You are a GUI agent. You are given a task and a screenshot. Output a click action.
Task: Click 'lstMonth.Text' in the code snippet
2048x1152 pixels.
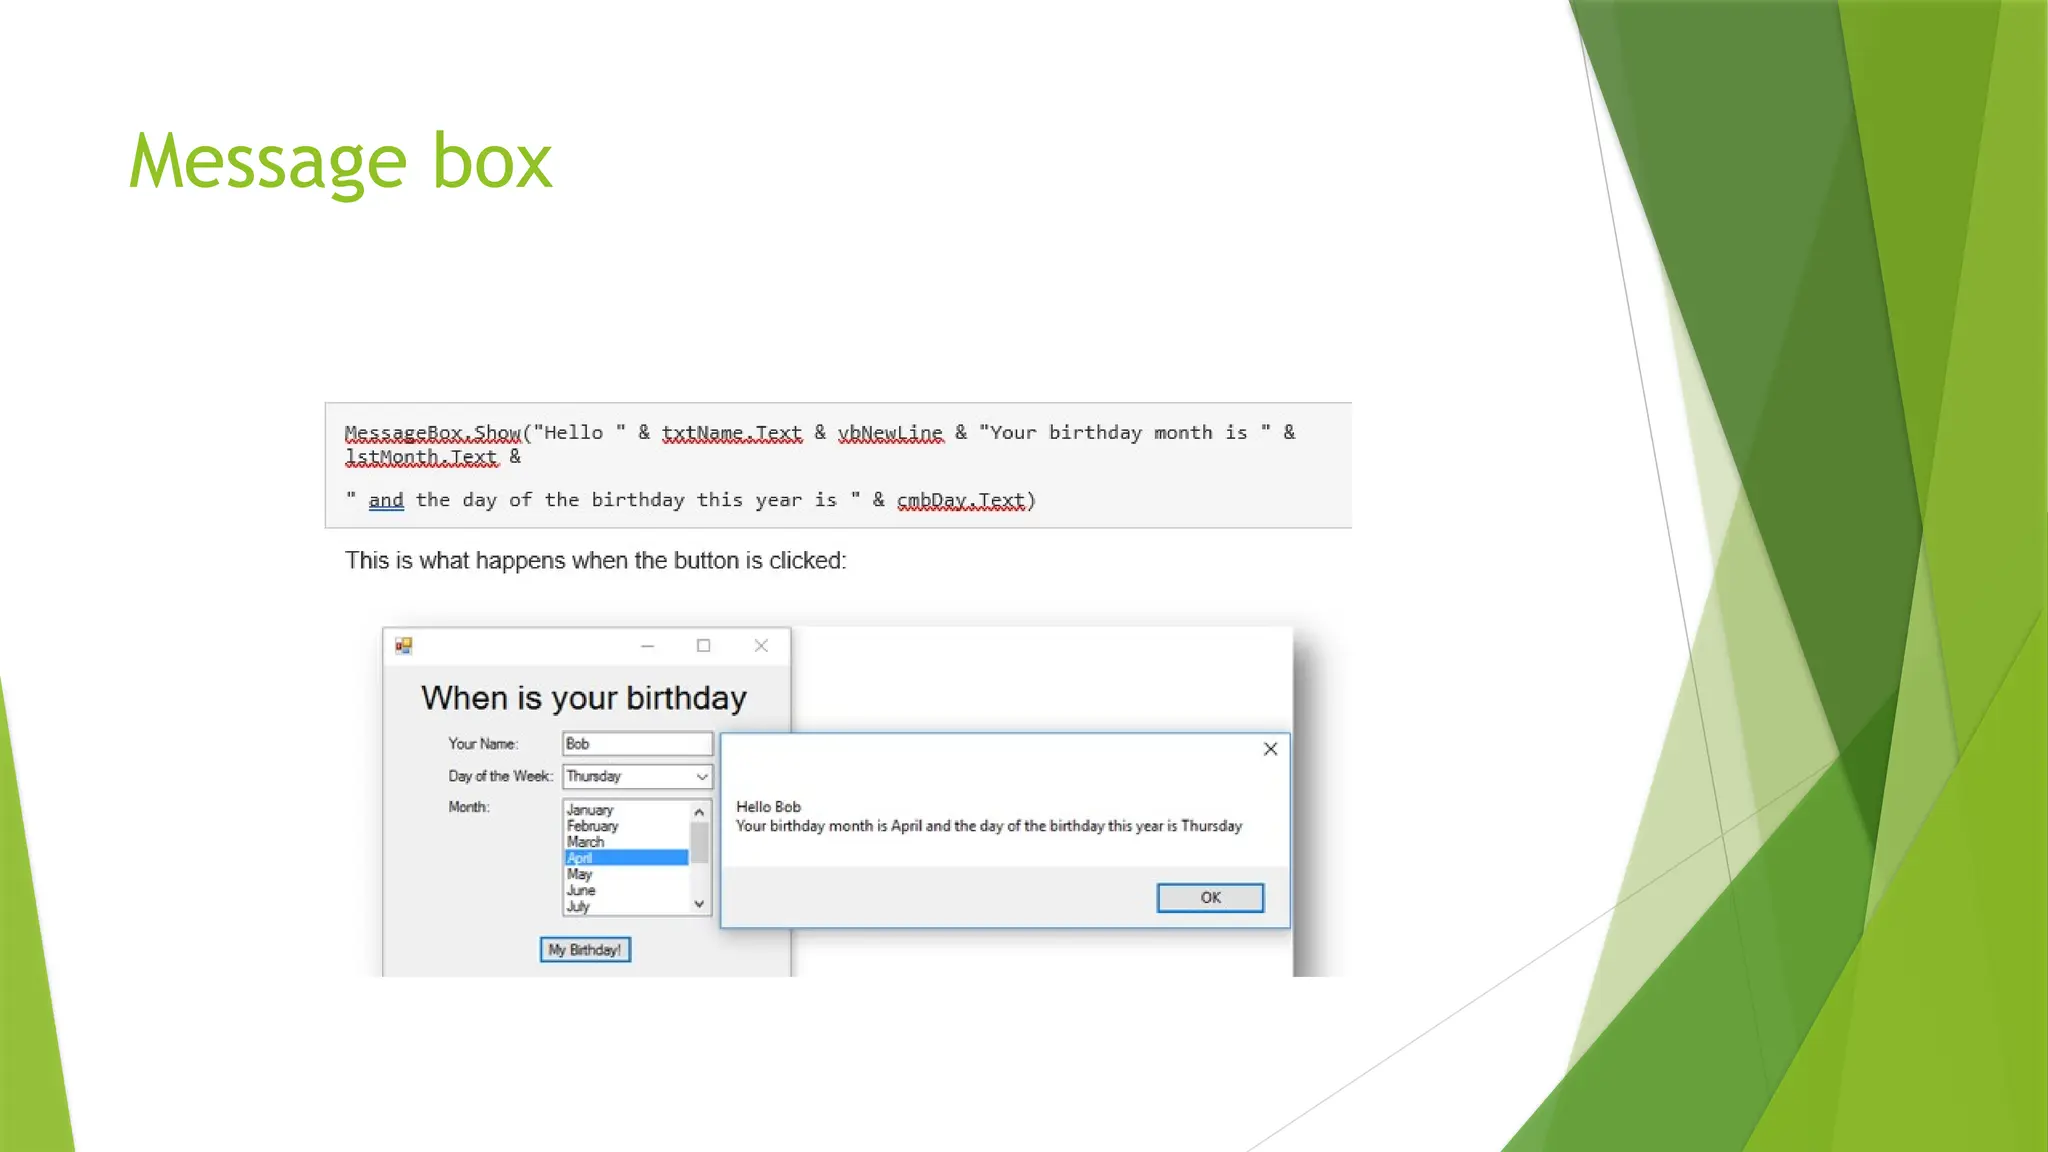(x=421, y=457)
